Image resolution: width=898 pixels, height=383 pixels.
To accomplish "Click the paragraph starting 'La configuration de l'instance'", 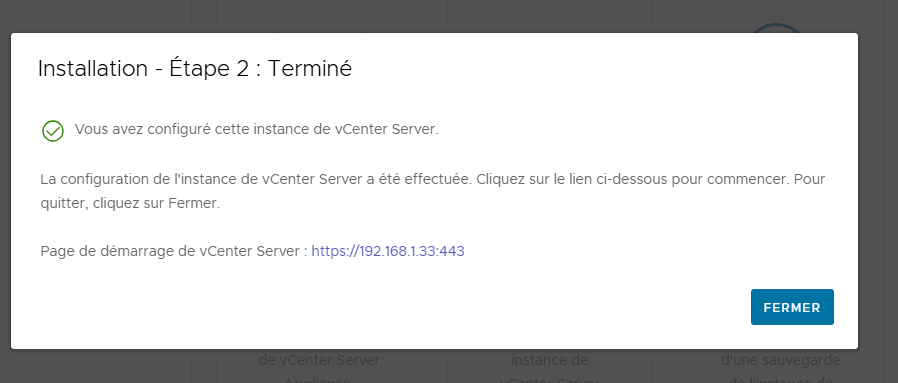I will click(432, 191).
